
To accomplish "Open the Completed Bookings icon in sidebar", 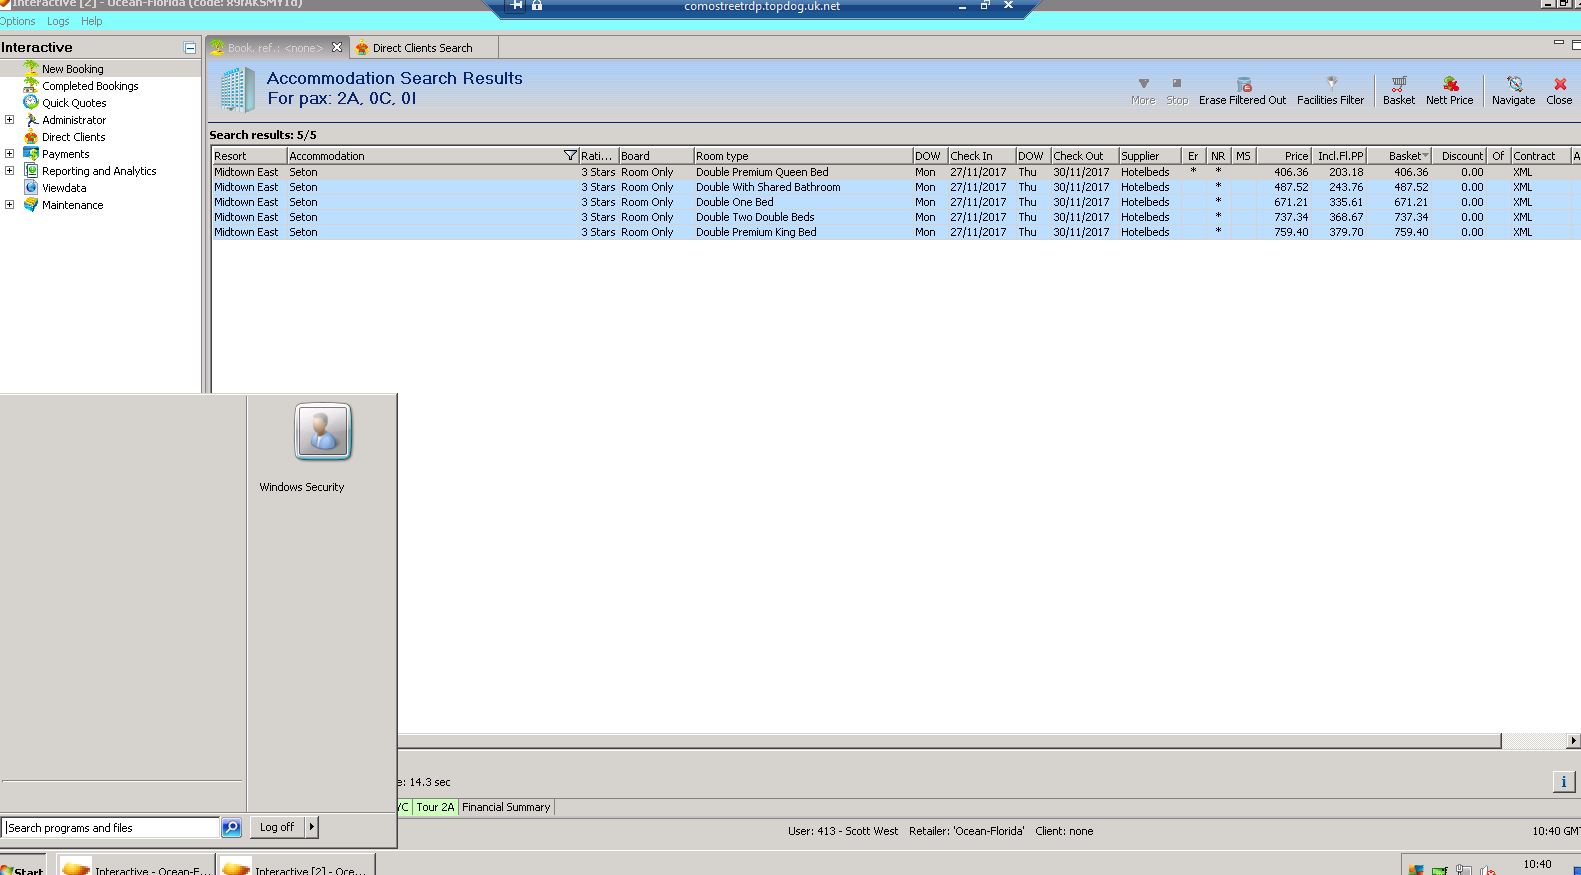I will tap(31, 85).
